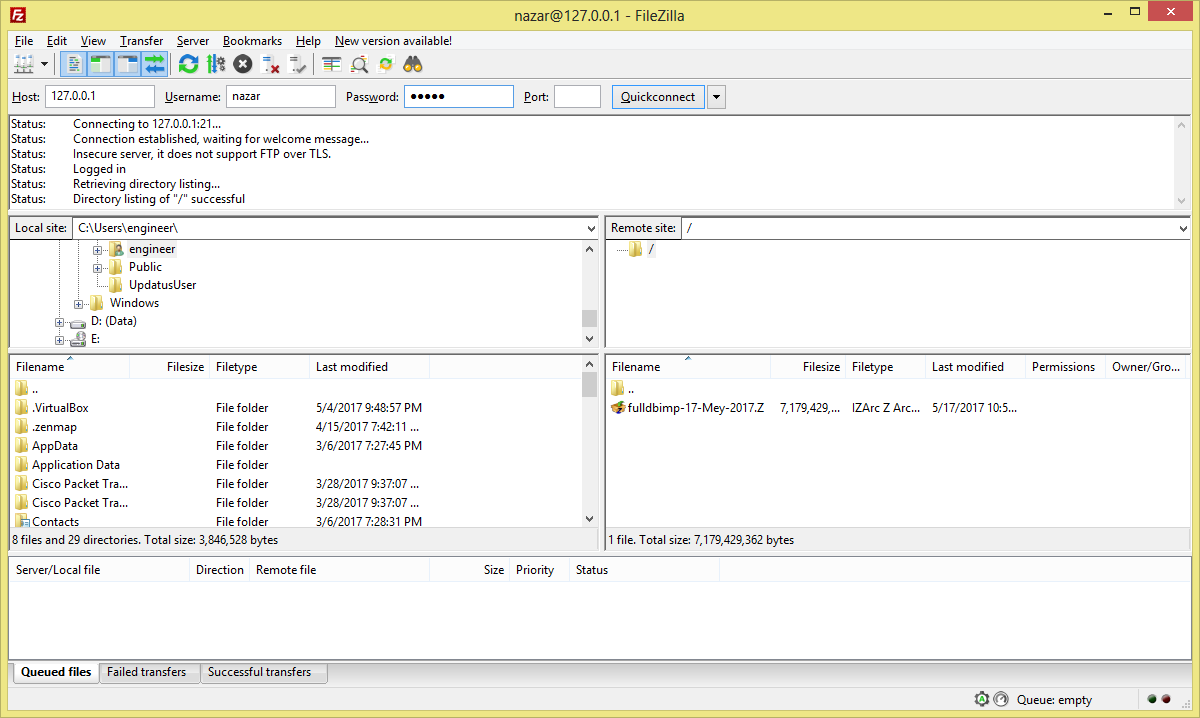Screen dimensions: 1200x718
Task: Open the Transfer menu
Action: pos(141,41)
